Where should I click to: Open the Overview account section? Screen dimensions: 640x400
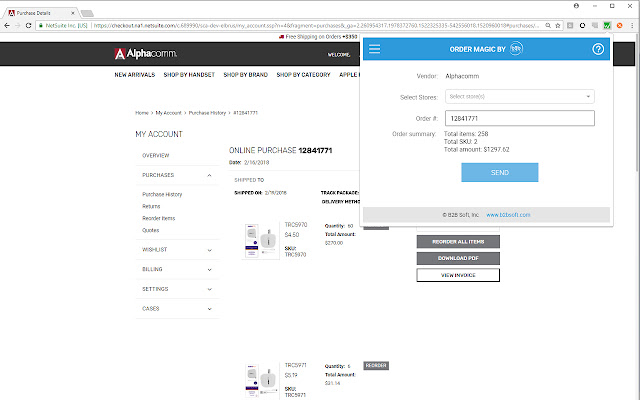[x=156, y=156]
